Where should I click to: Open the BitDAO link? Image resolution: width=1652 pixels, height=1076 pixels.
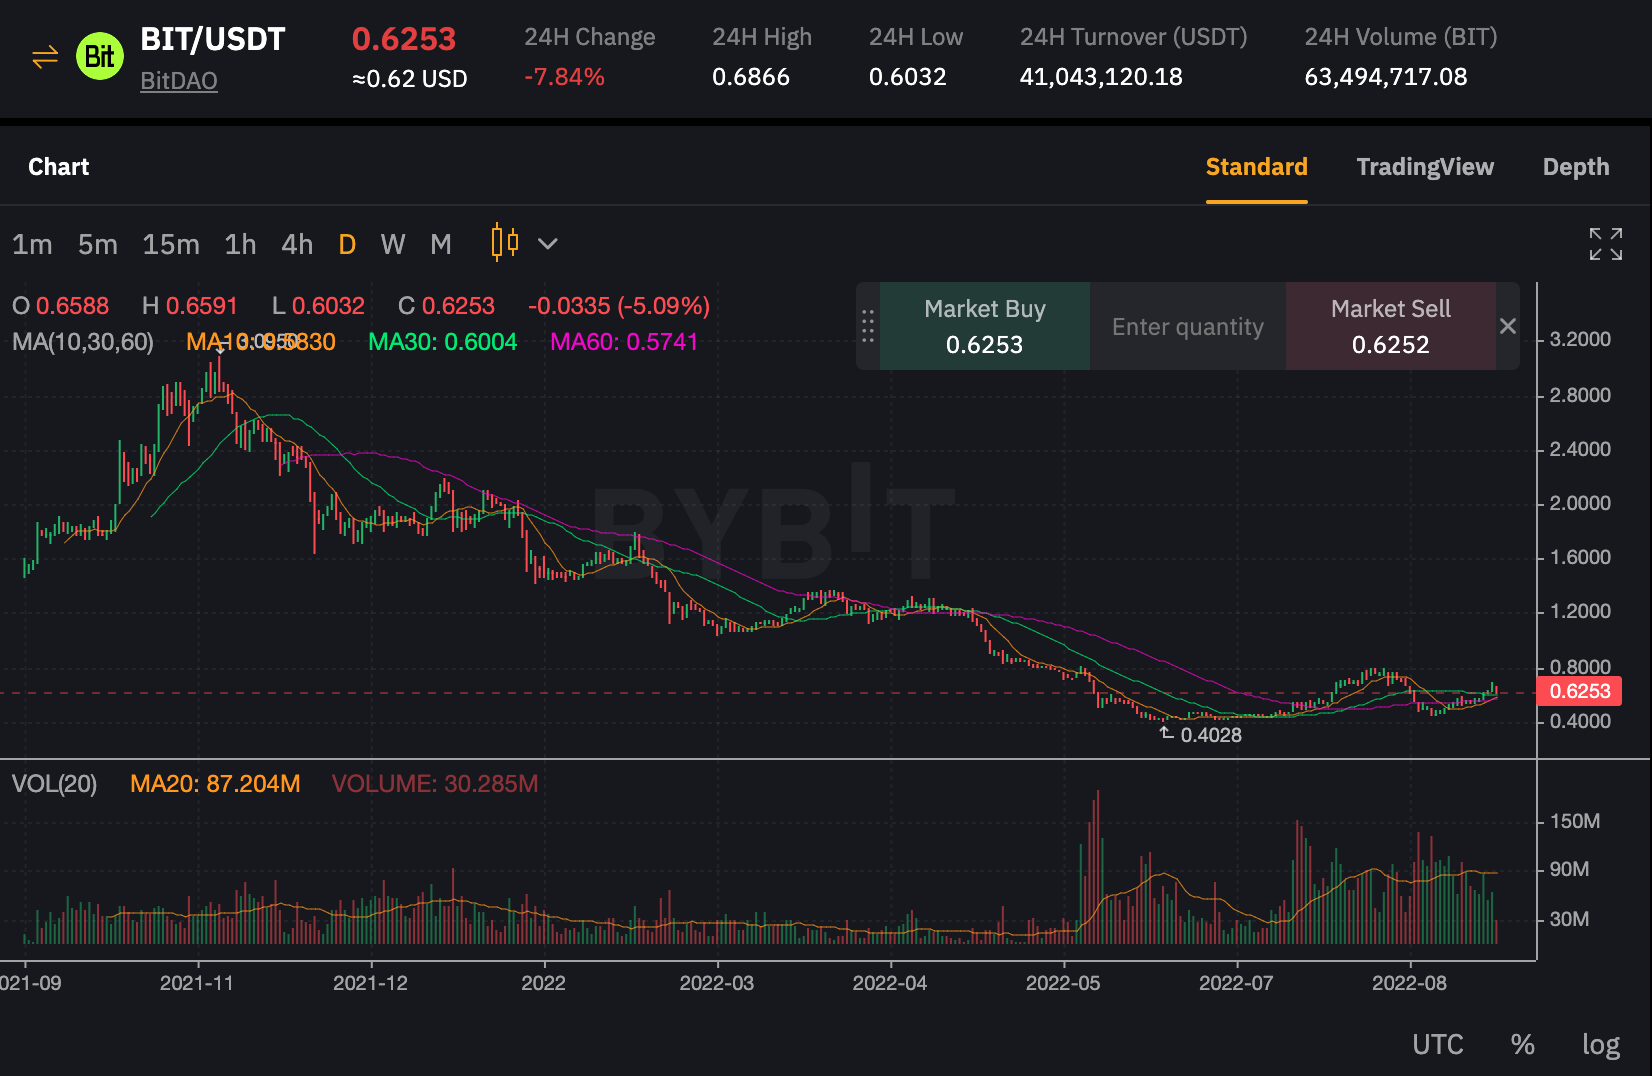pos(179,81)
